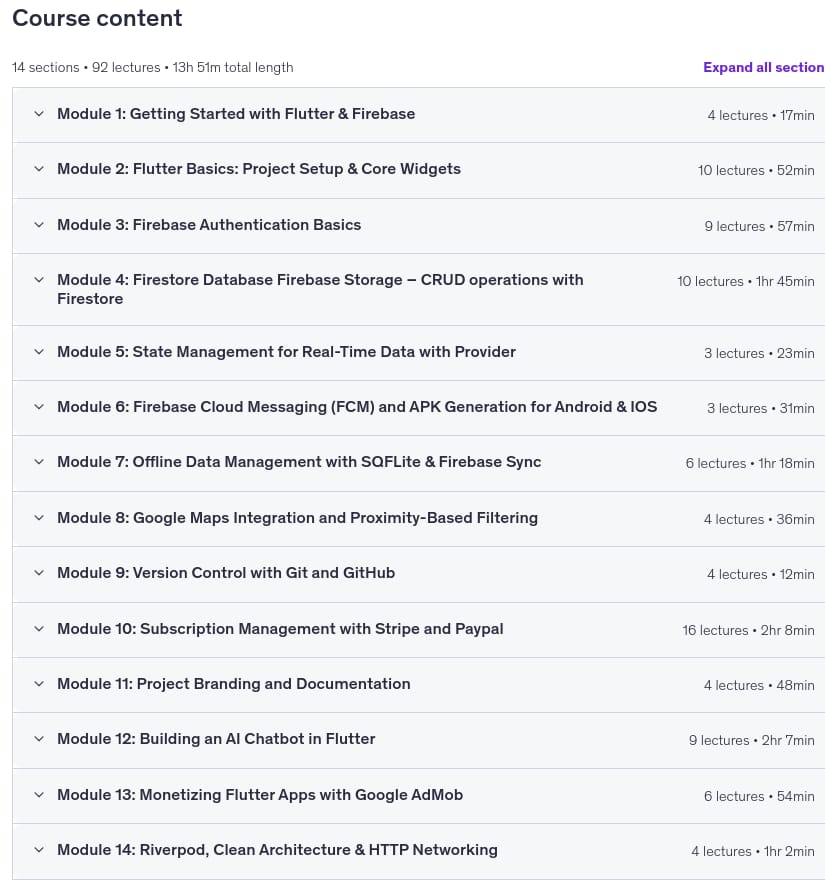Viewport: 825px width, 880px height.
Task: Click '4 lectures • 12min' text
Action: tap(760, 575)
